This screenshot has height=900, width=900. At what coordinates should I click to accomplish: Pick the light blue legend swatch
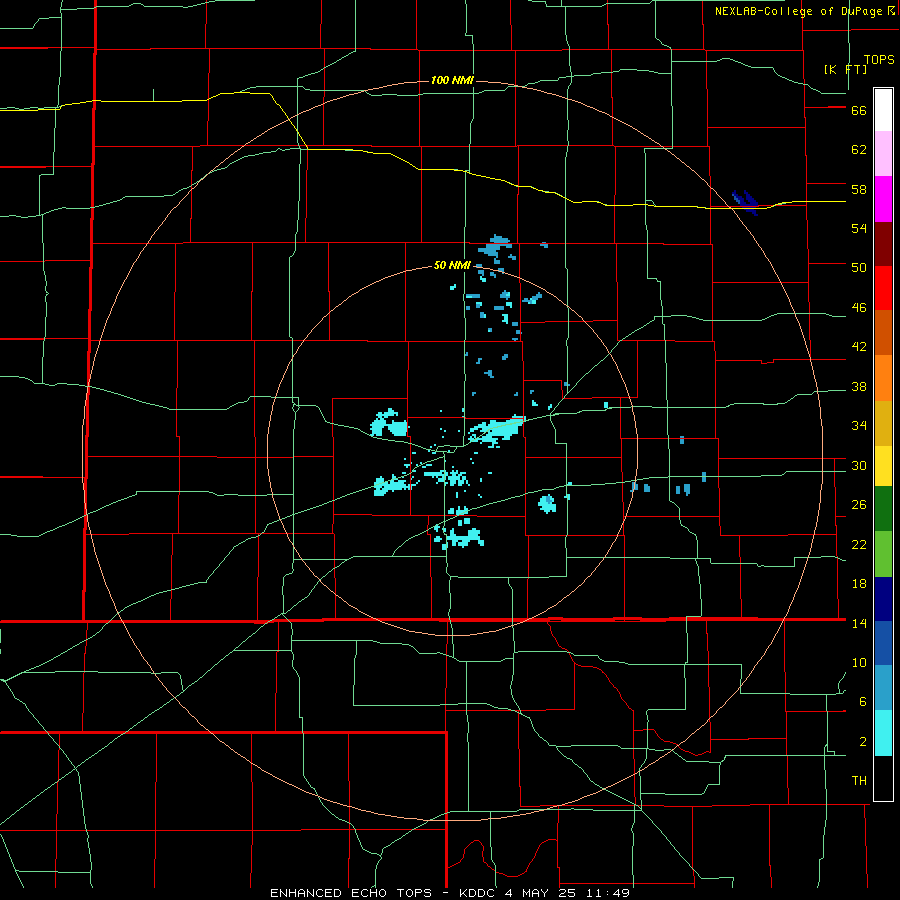pos(883,688)
